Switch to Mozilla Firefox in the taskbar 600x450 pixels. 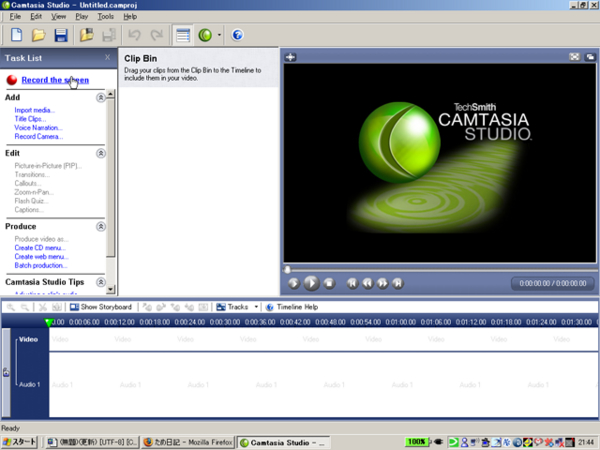click(x=188, y=442)
